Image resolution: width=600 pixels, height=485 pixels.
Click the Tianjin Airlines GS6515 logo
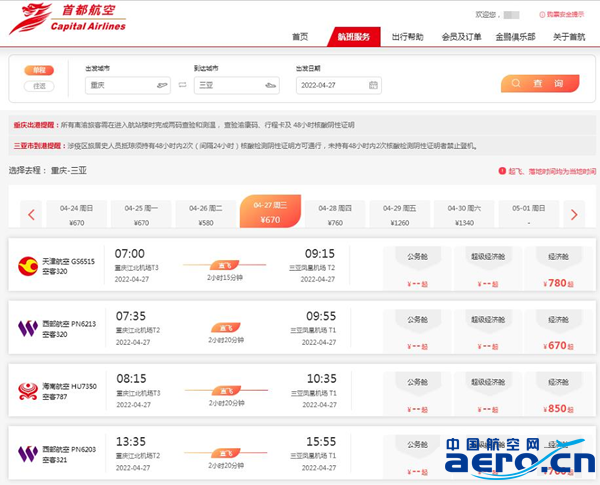coord(28,266)
